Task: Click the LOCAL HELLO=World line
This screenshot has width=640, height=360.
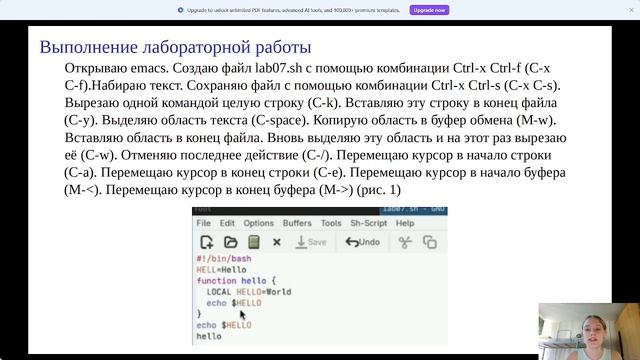Action: pyautogui.click(x=249, y=292)
